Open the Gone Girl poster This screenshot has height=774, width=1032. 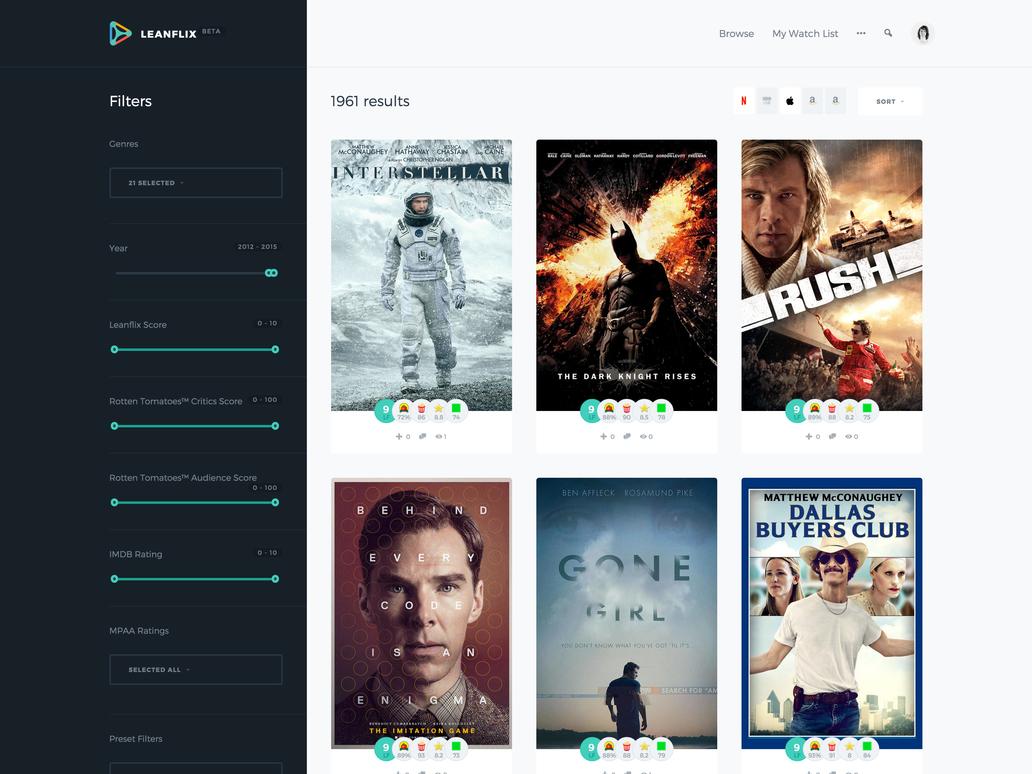click(627, 613)
